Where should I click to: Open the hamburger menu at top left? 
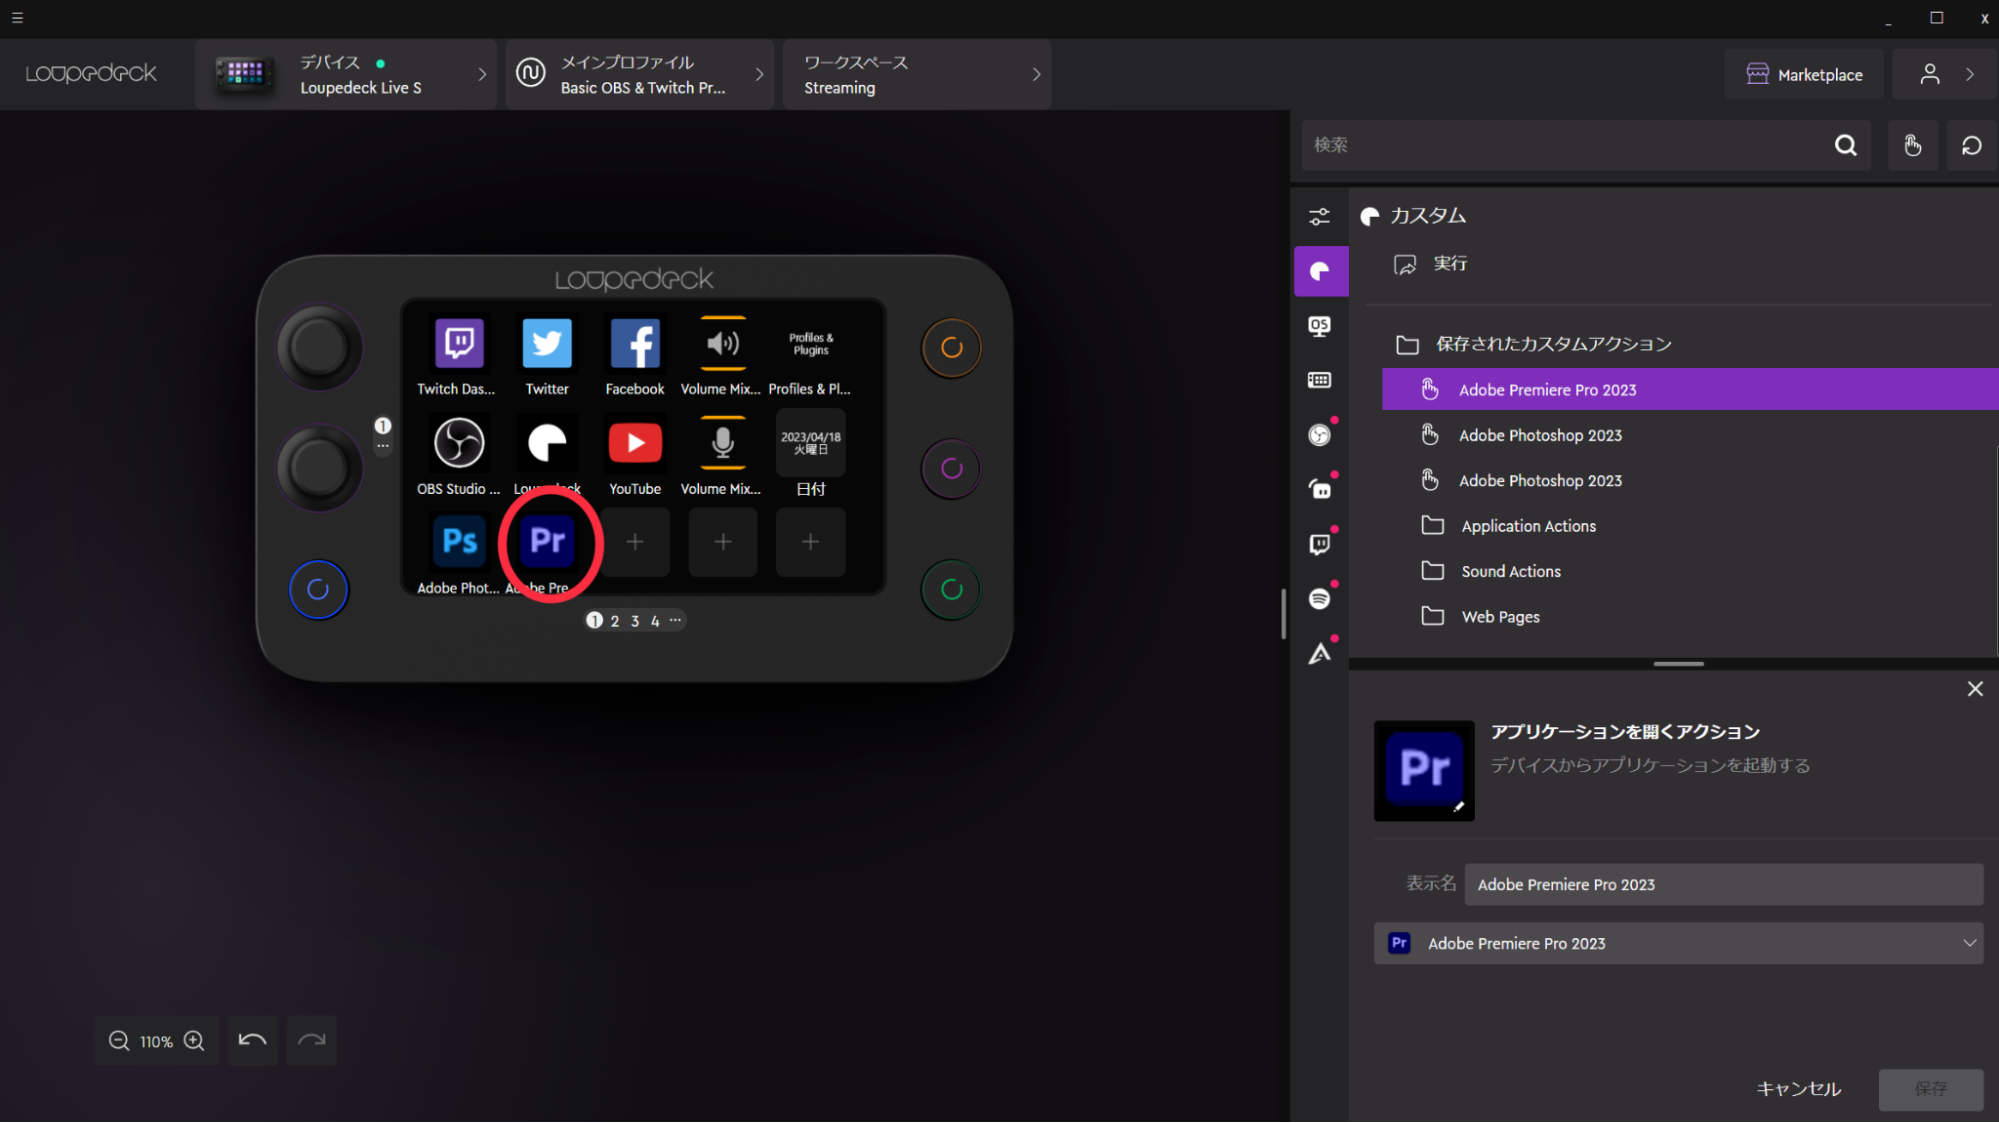[x=17, y=18]
